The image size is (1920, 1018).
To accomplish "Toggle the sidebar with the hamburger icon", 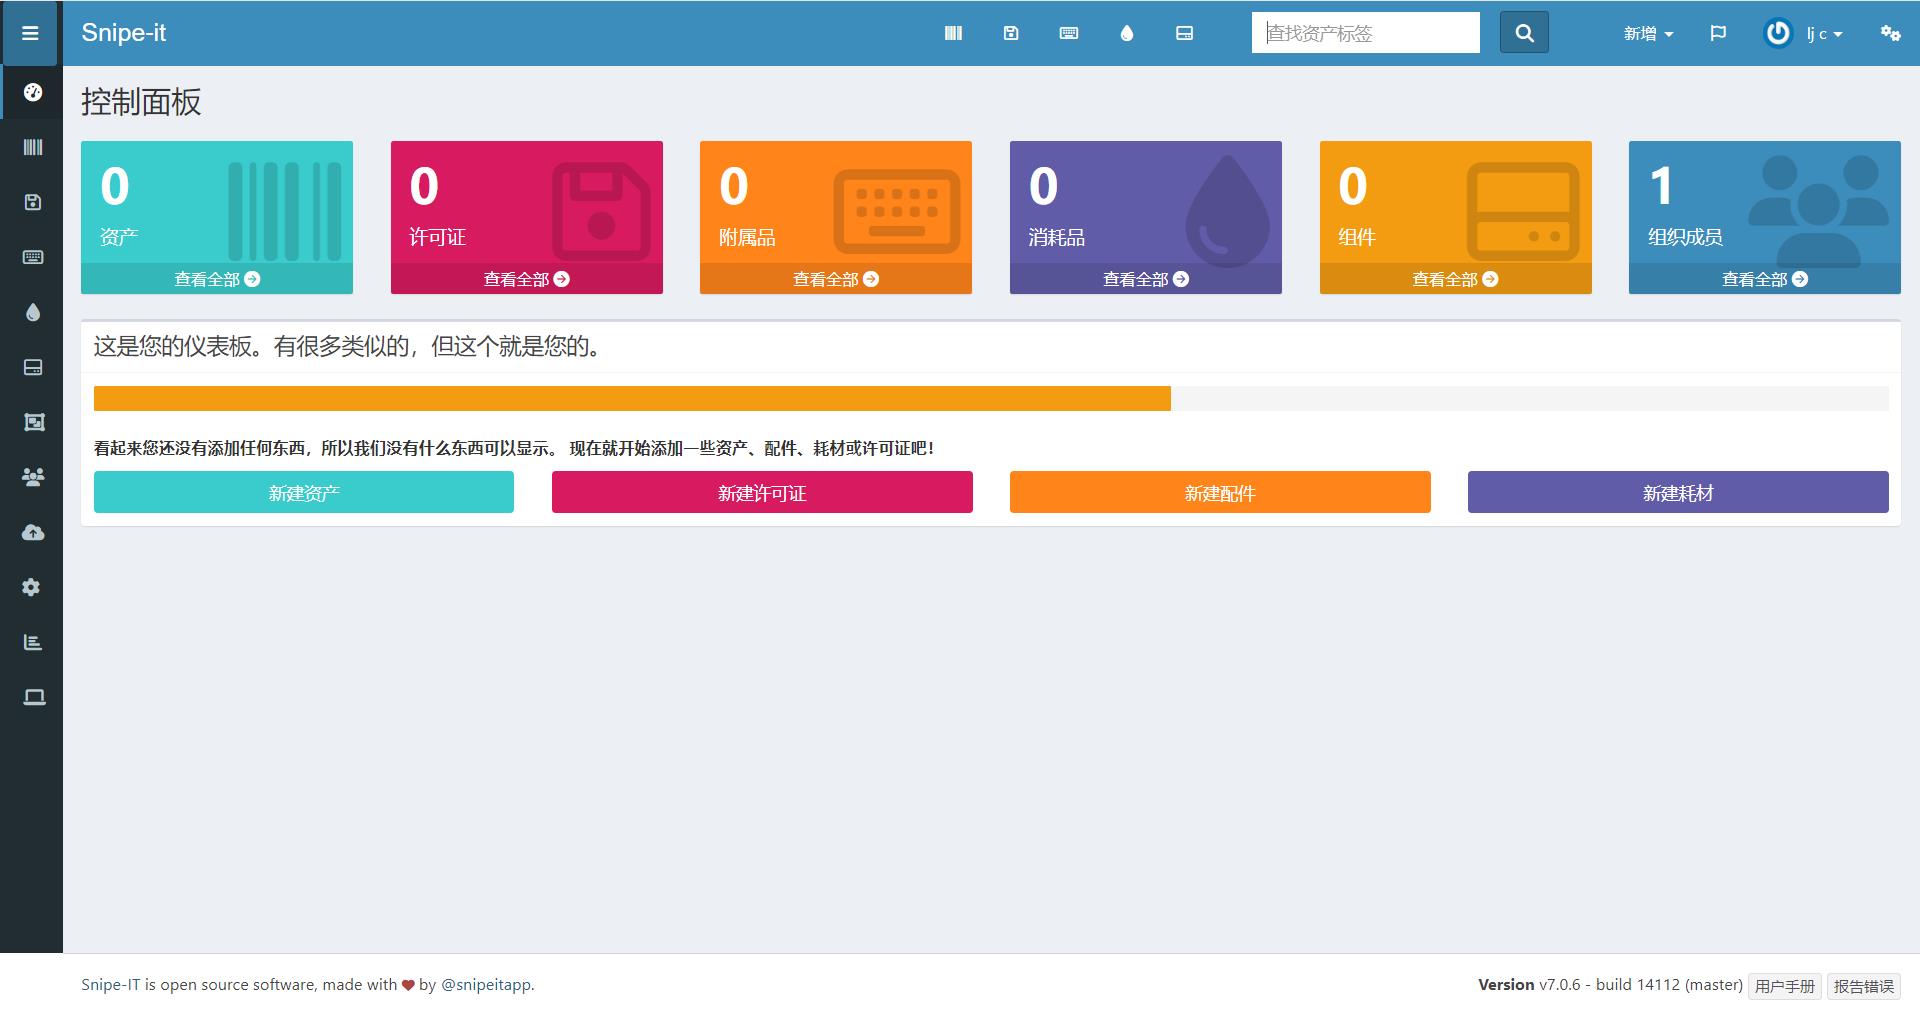I will (31, 33).
